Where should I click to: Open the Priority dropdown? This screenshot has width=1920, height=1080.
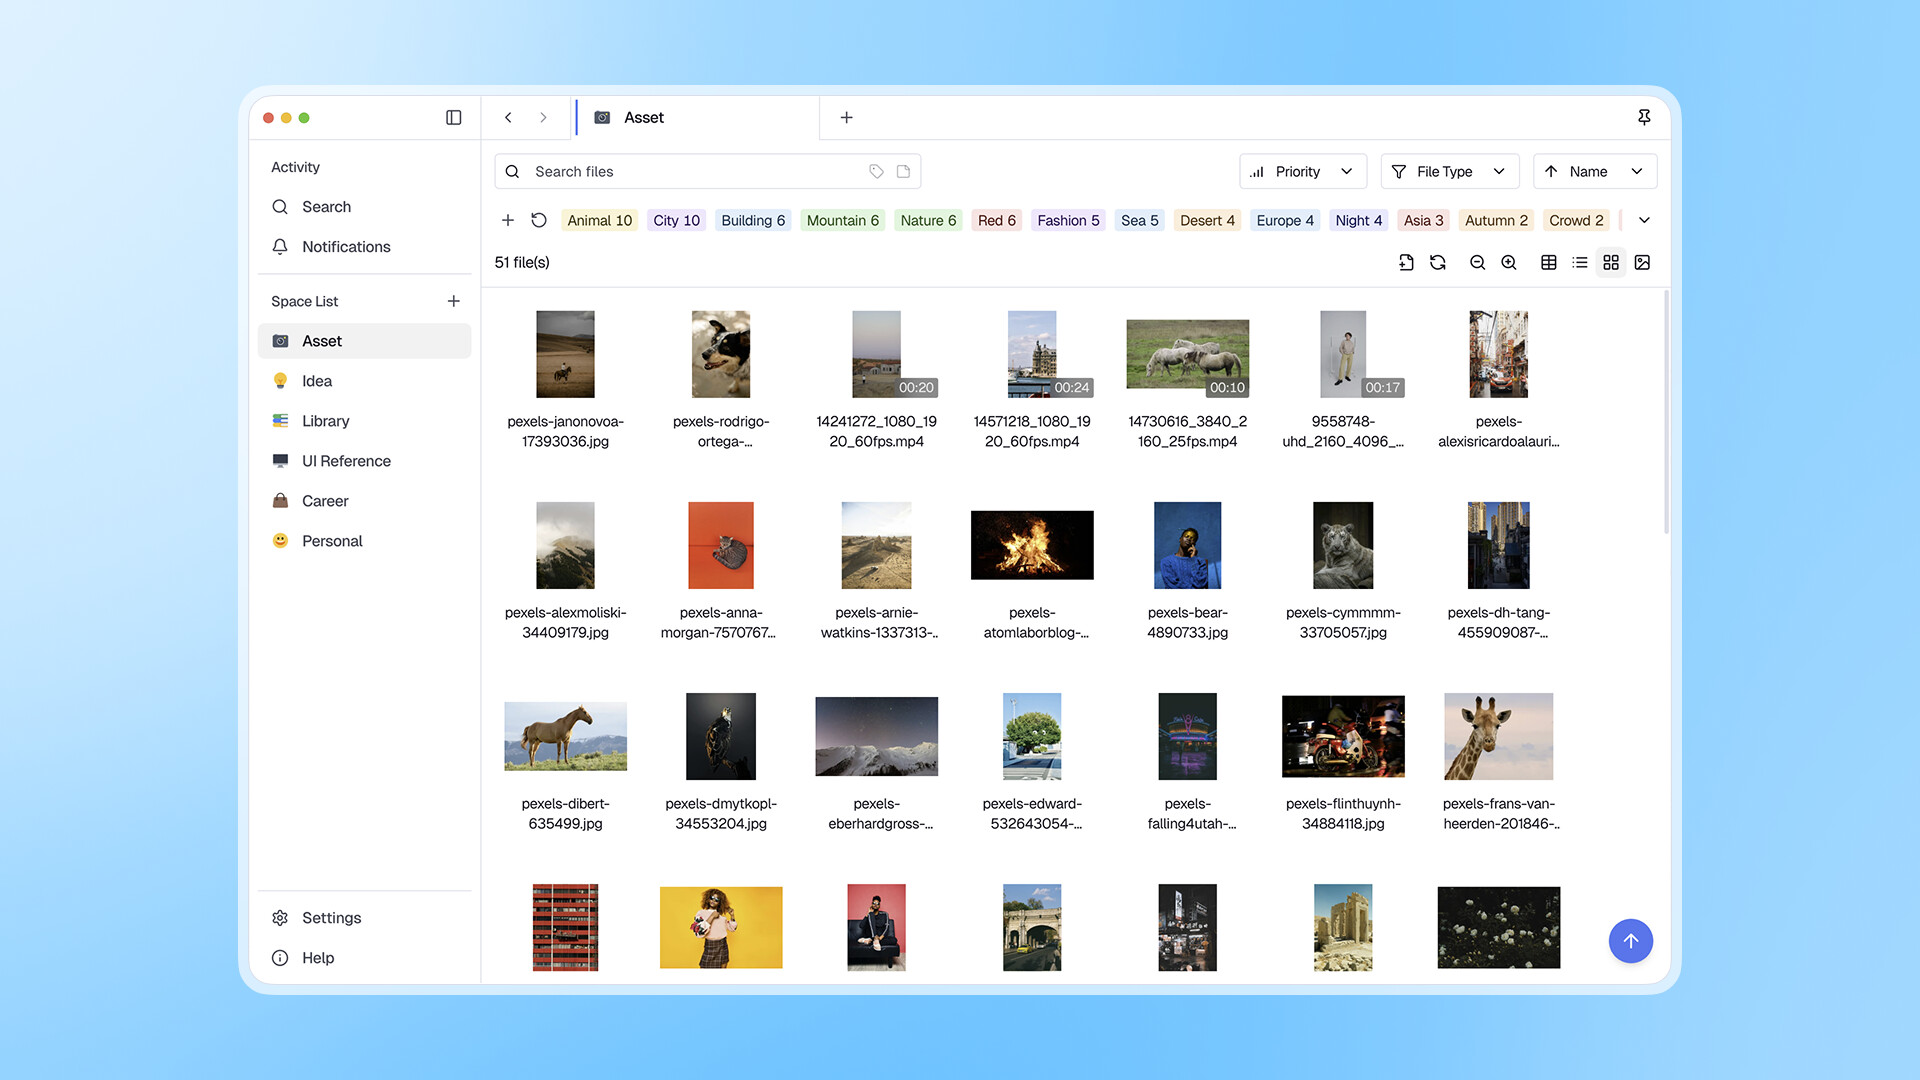coord(1302,172)
